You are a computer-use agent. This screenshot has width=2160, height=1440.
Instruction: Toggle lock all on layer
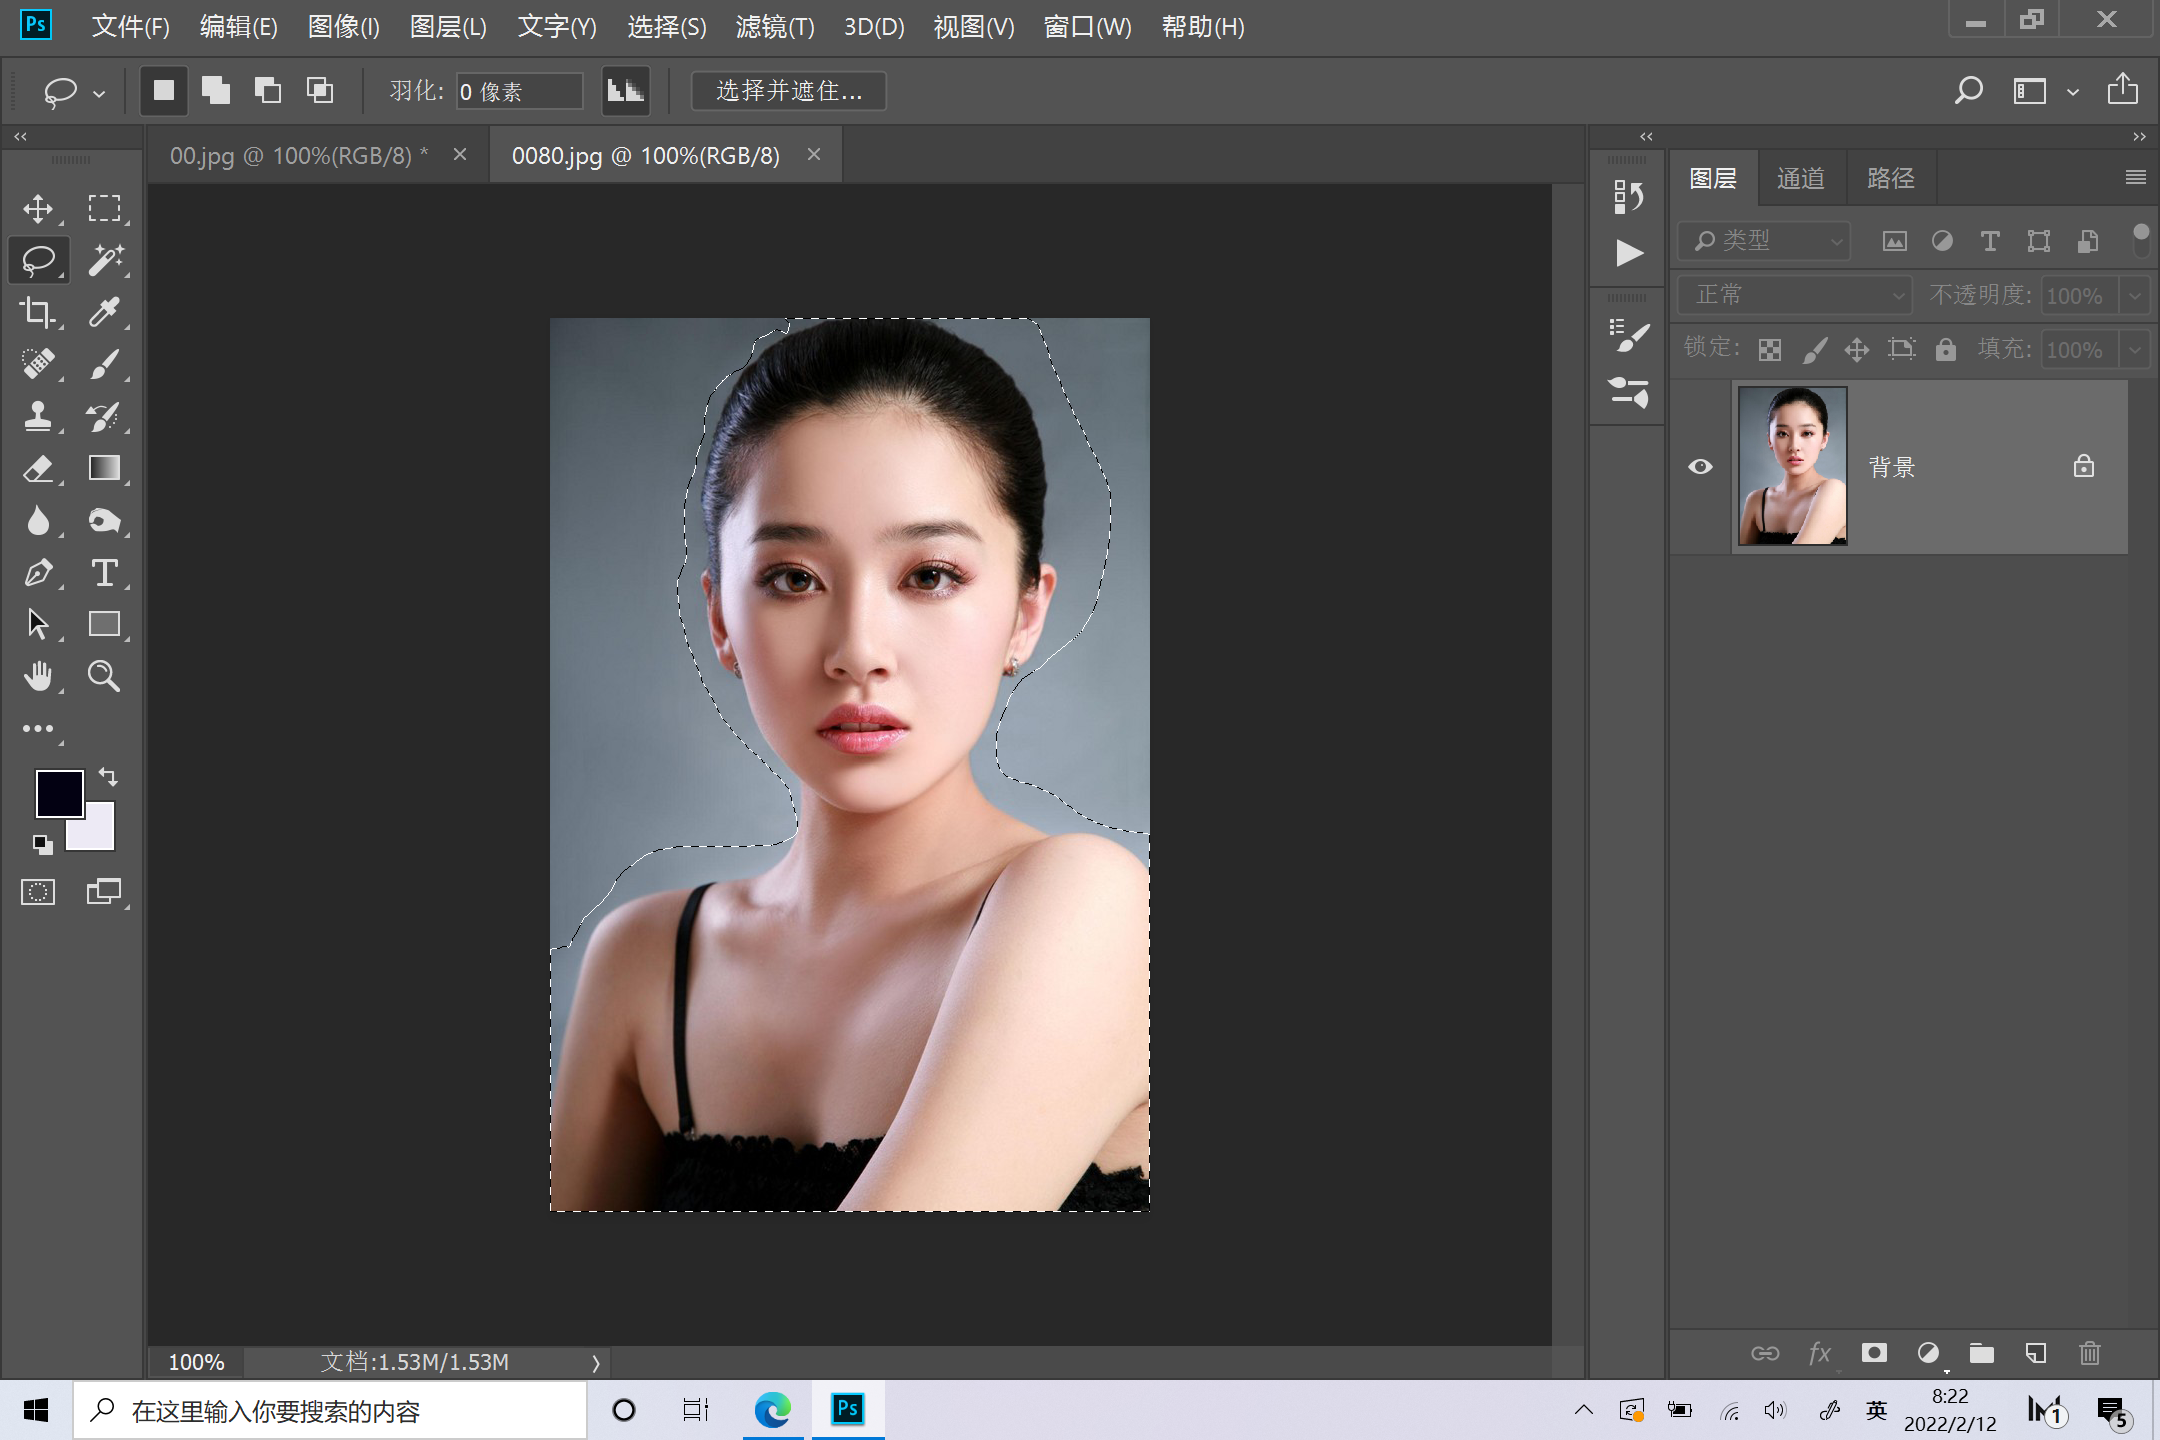tap(1945, 349)
